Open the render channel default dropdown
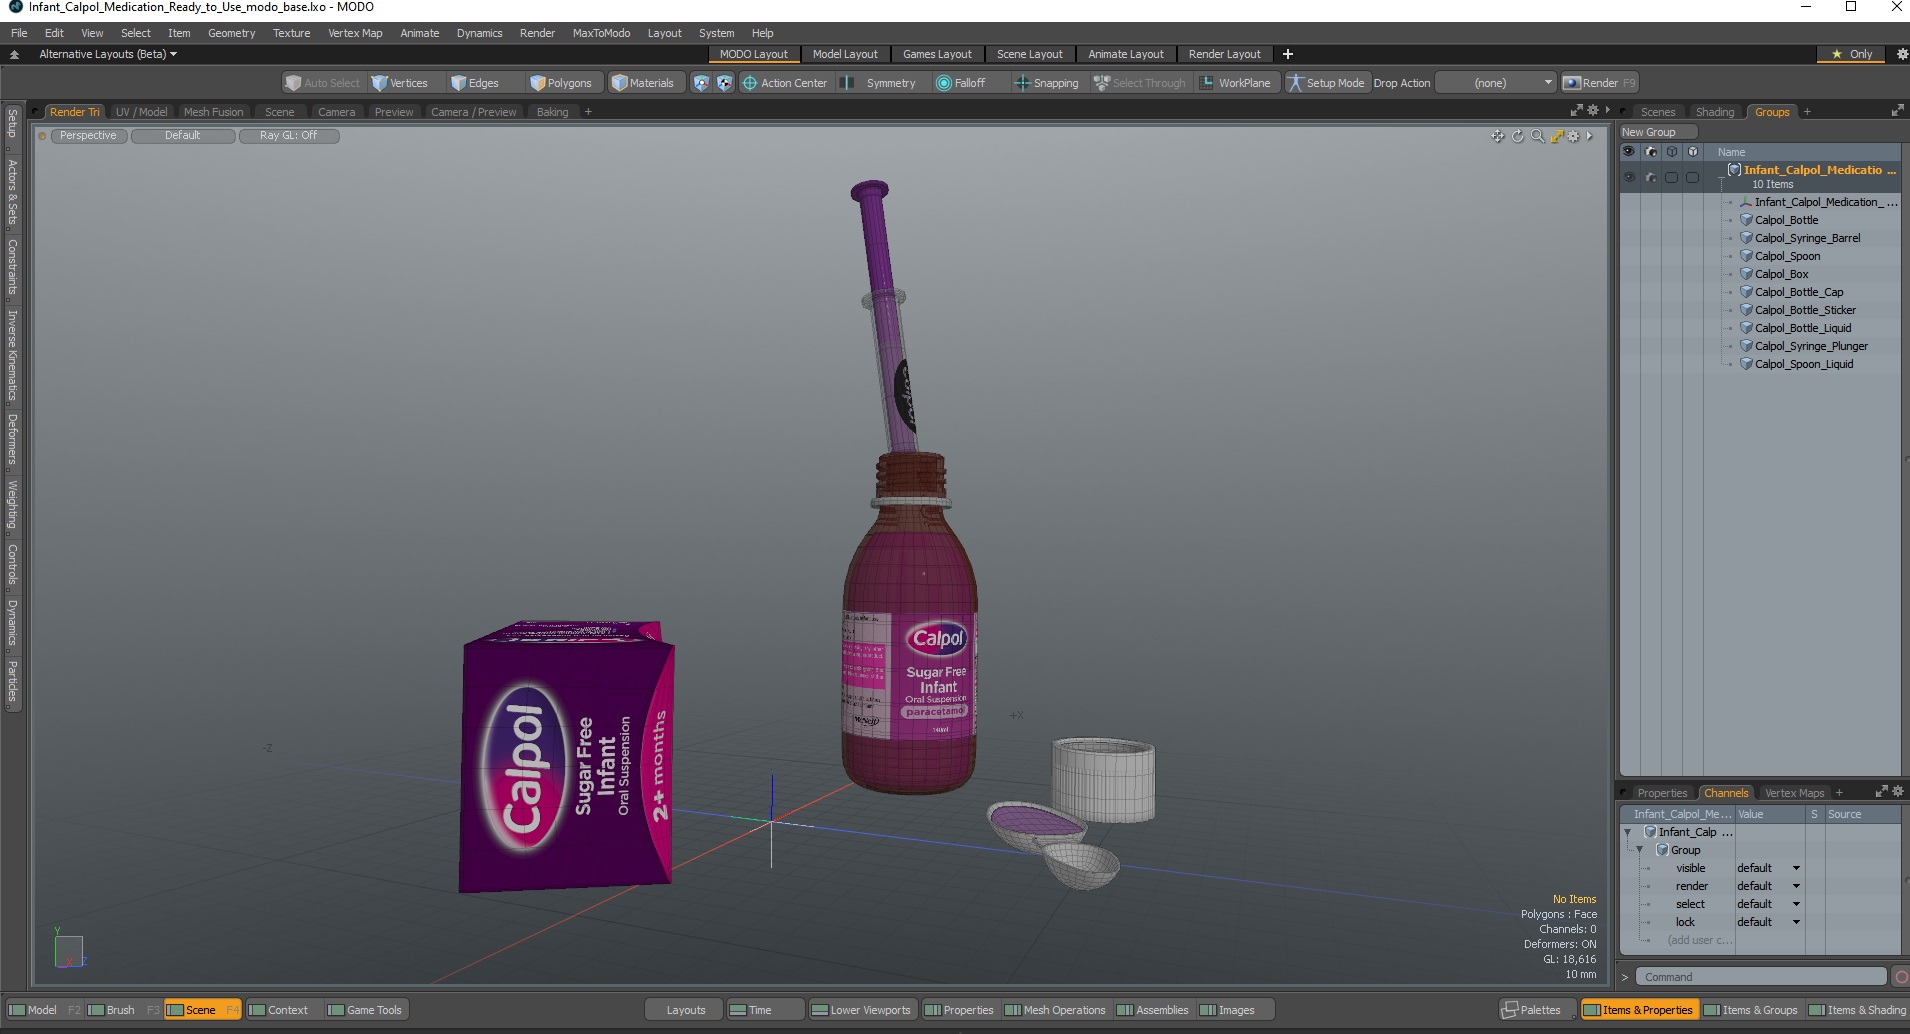 (1768, 886)
